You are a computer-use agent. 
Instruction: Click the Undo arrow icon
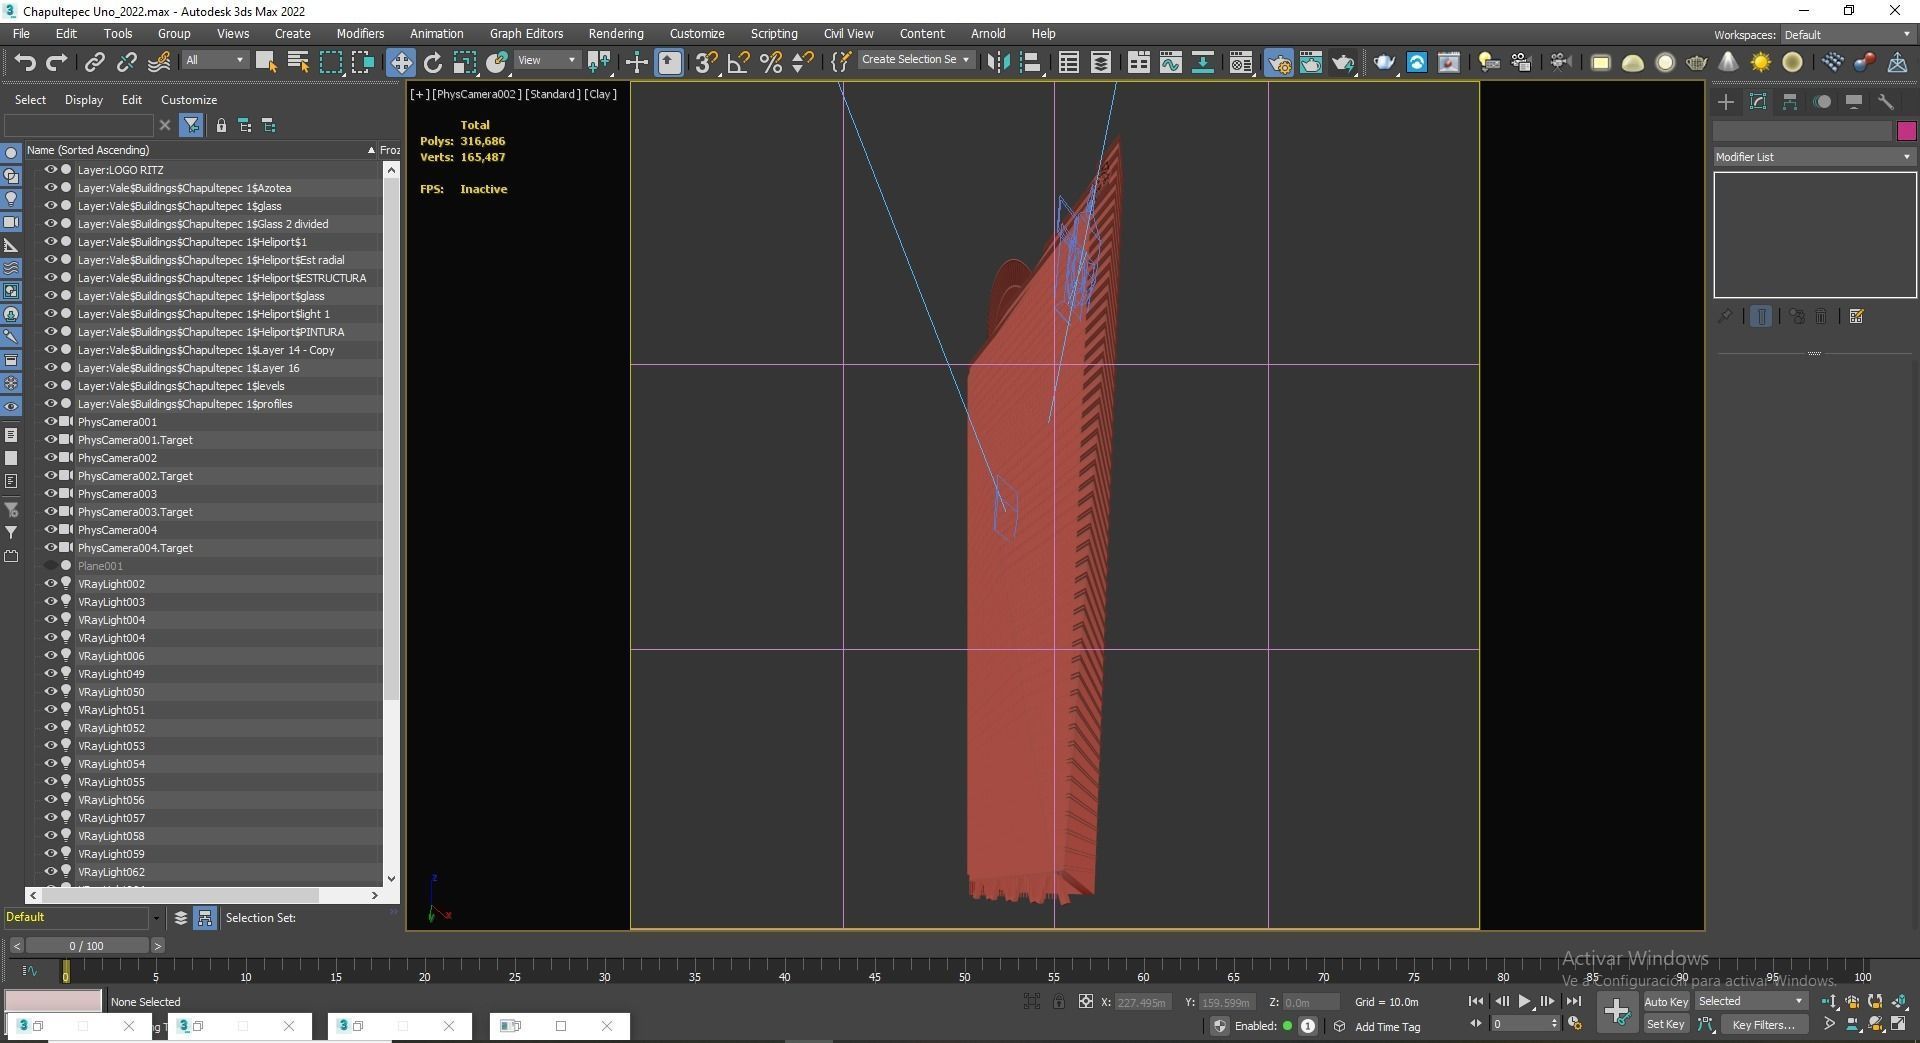[x=25, y=62]
